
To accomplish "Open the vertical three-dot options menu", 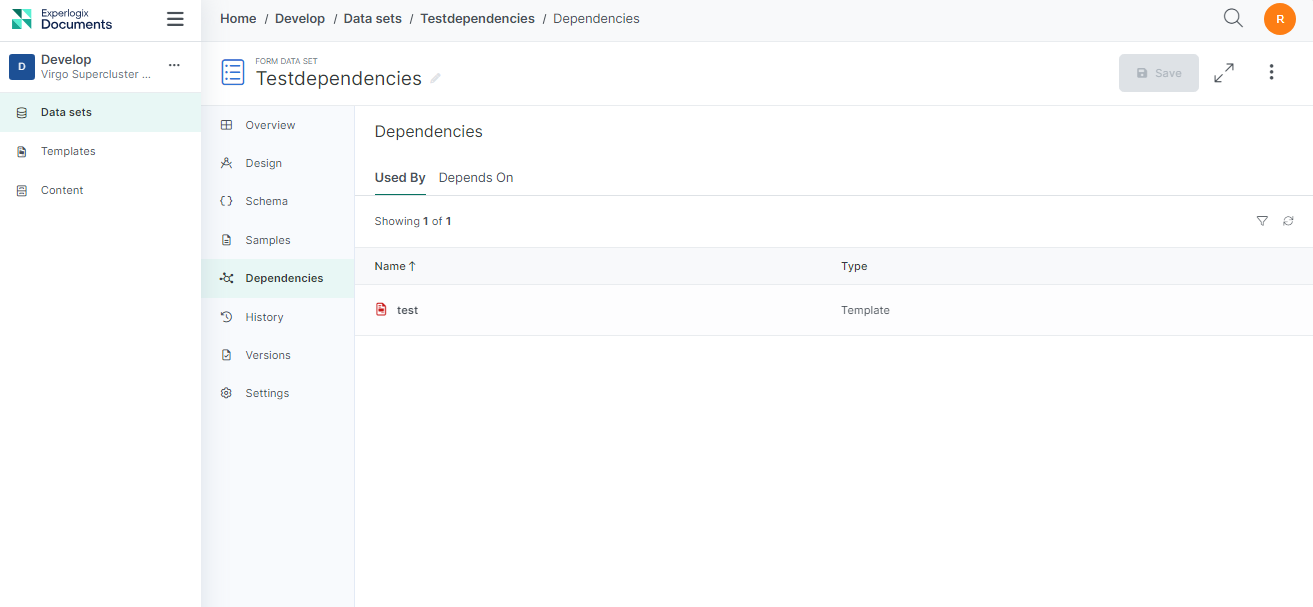I will pos(1271,73).
